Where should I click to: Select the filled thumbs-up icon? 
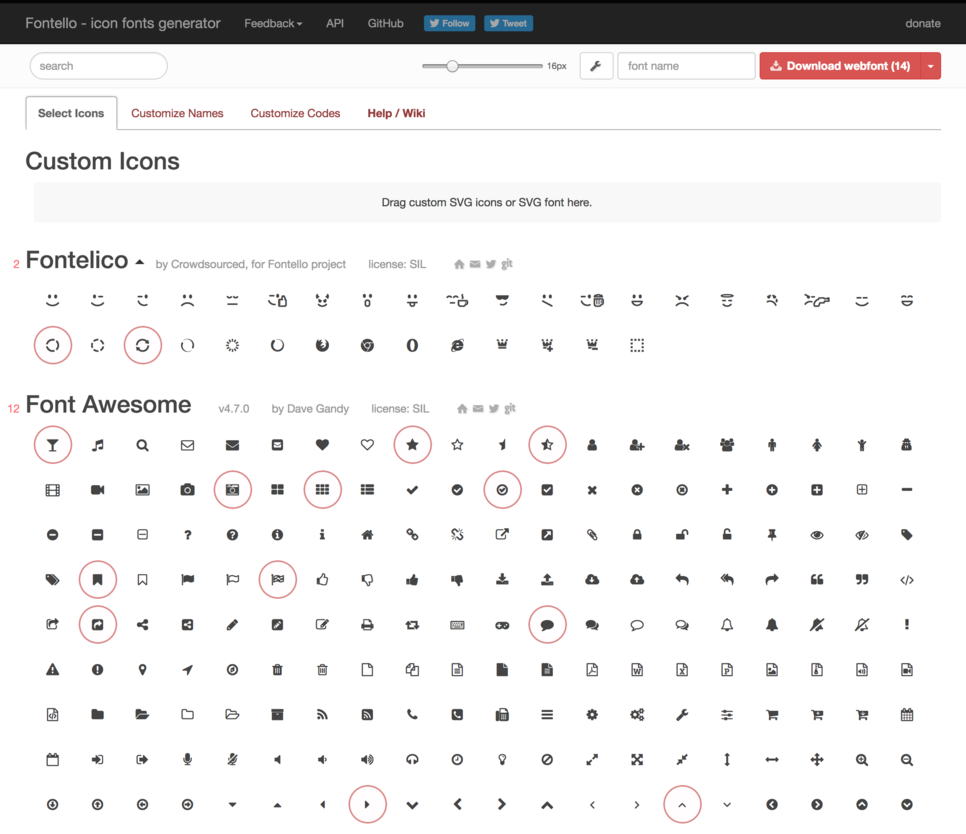412,580
